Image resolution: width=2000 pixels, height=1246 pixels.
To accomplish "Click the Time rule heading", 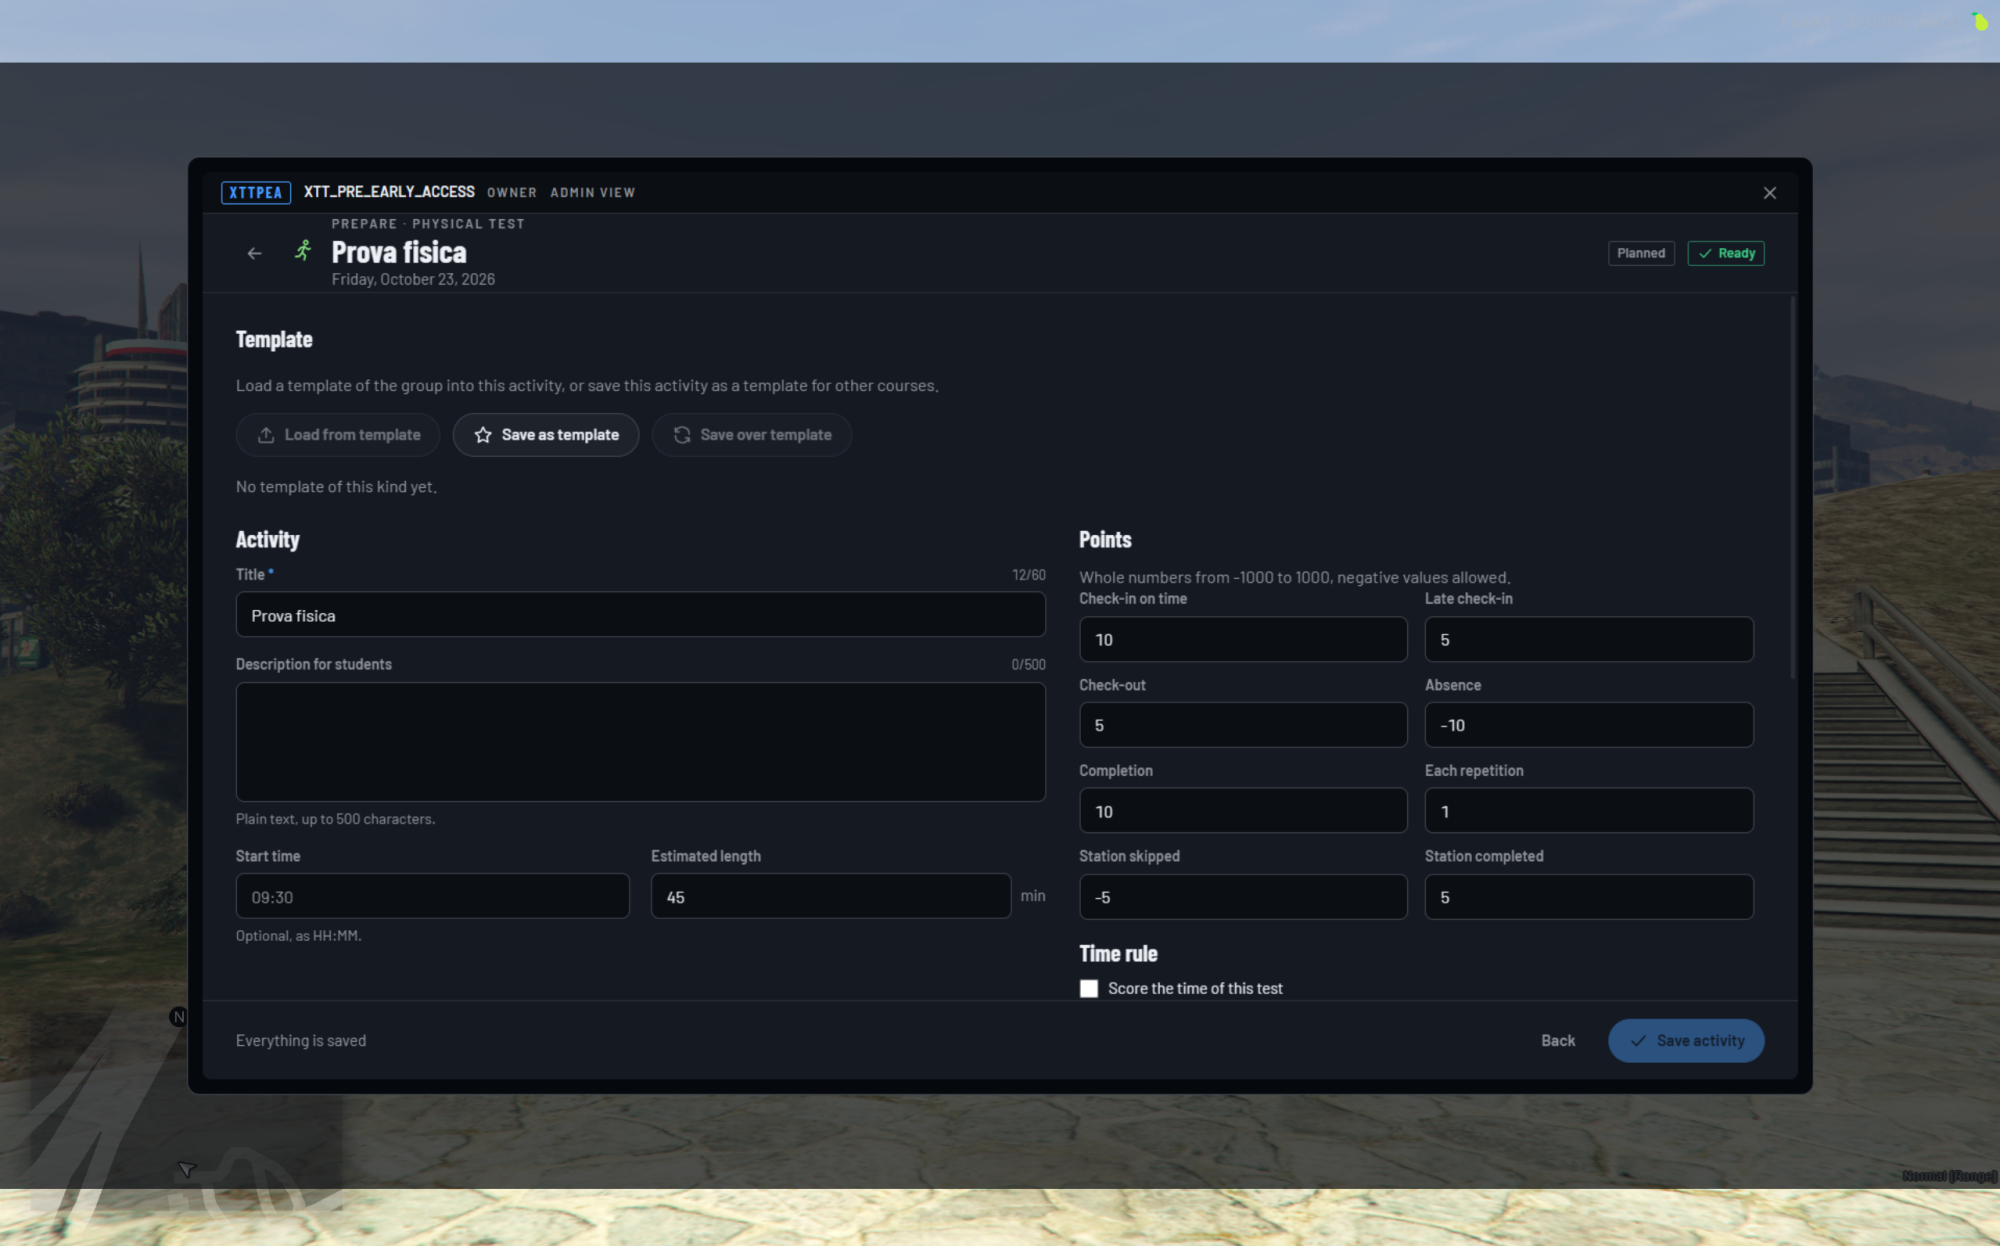I will pos(1118,954).
